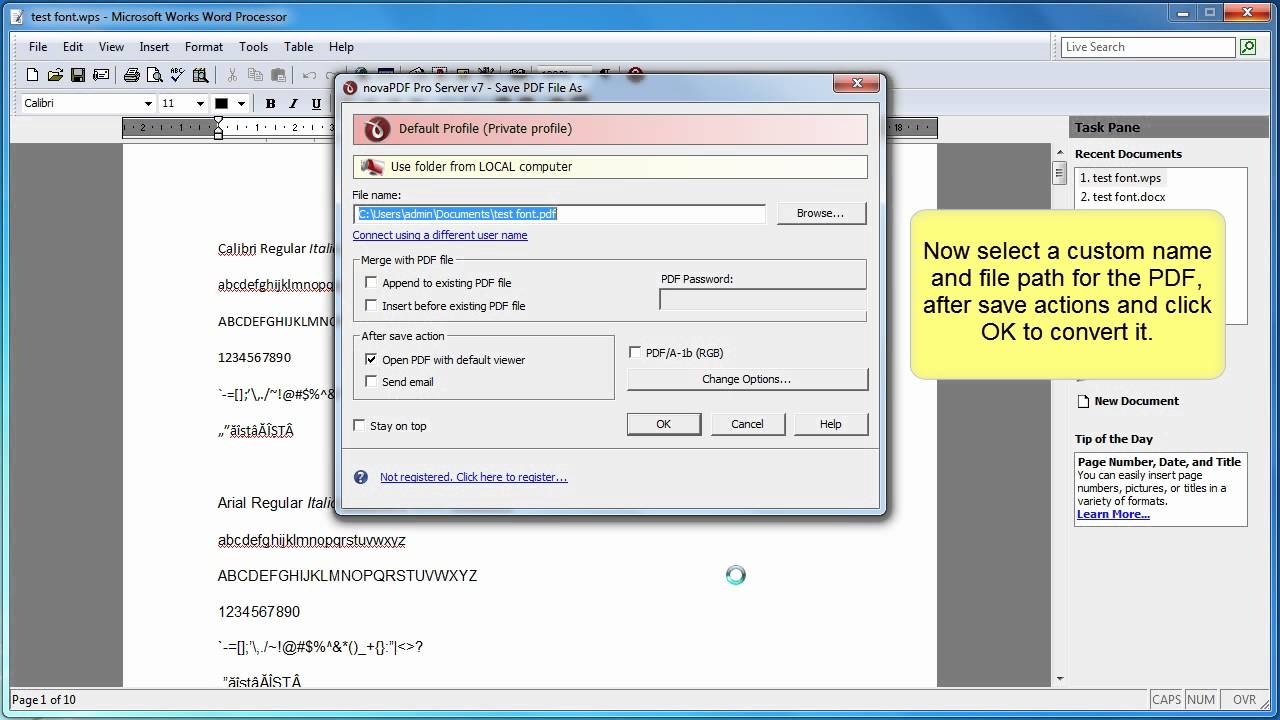
Task: Click the File name path field
Action: (x=559, y=214)
